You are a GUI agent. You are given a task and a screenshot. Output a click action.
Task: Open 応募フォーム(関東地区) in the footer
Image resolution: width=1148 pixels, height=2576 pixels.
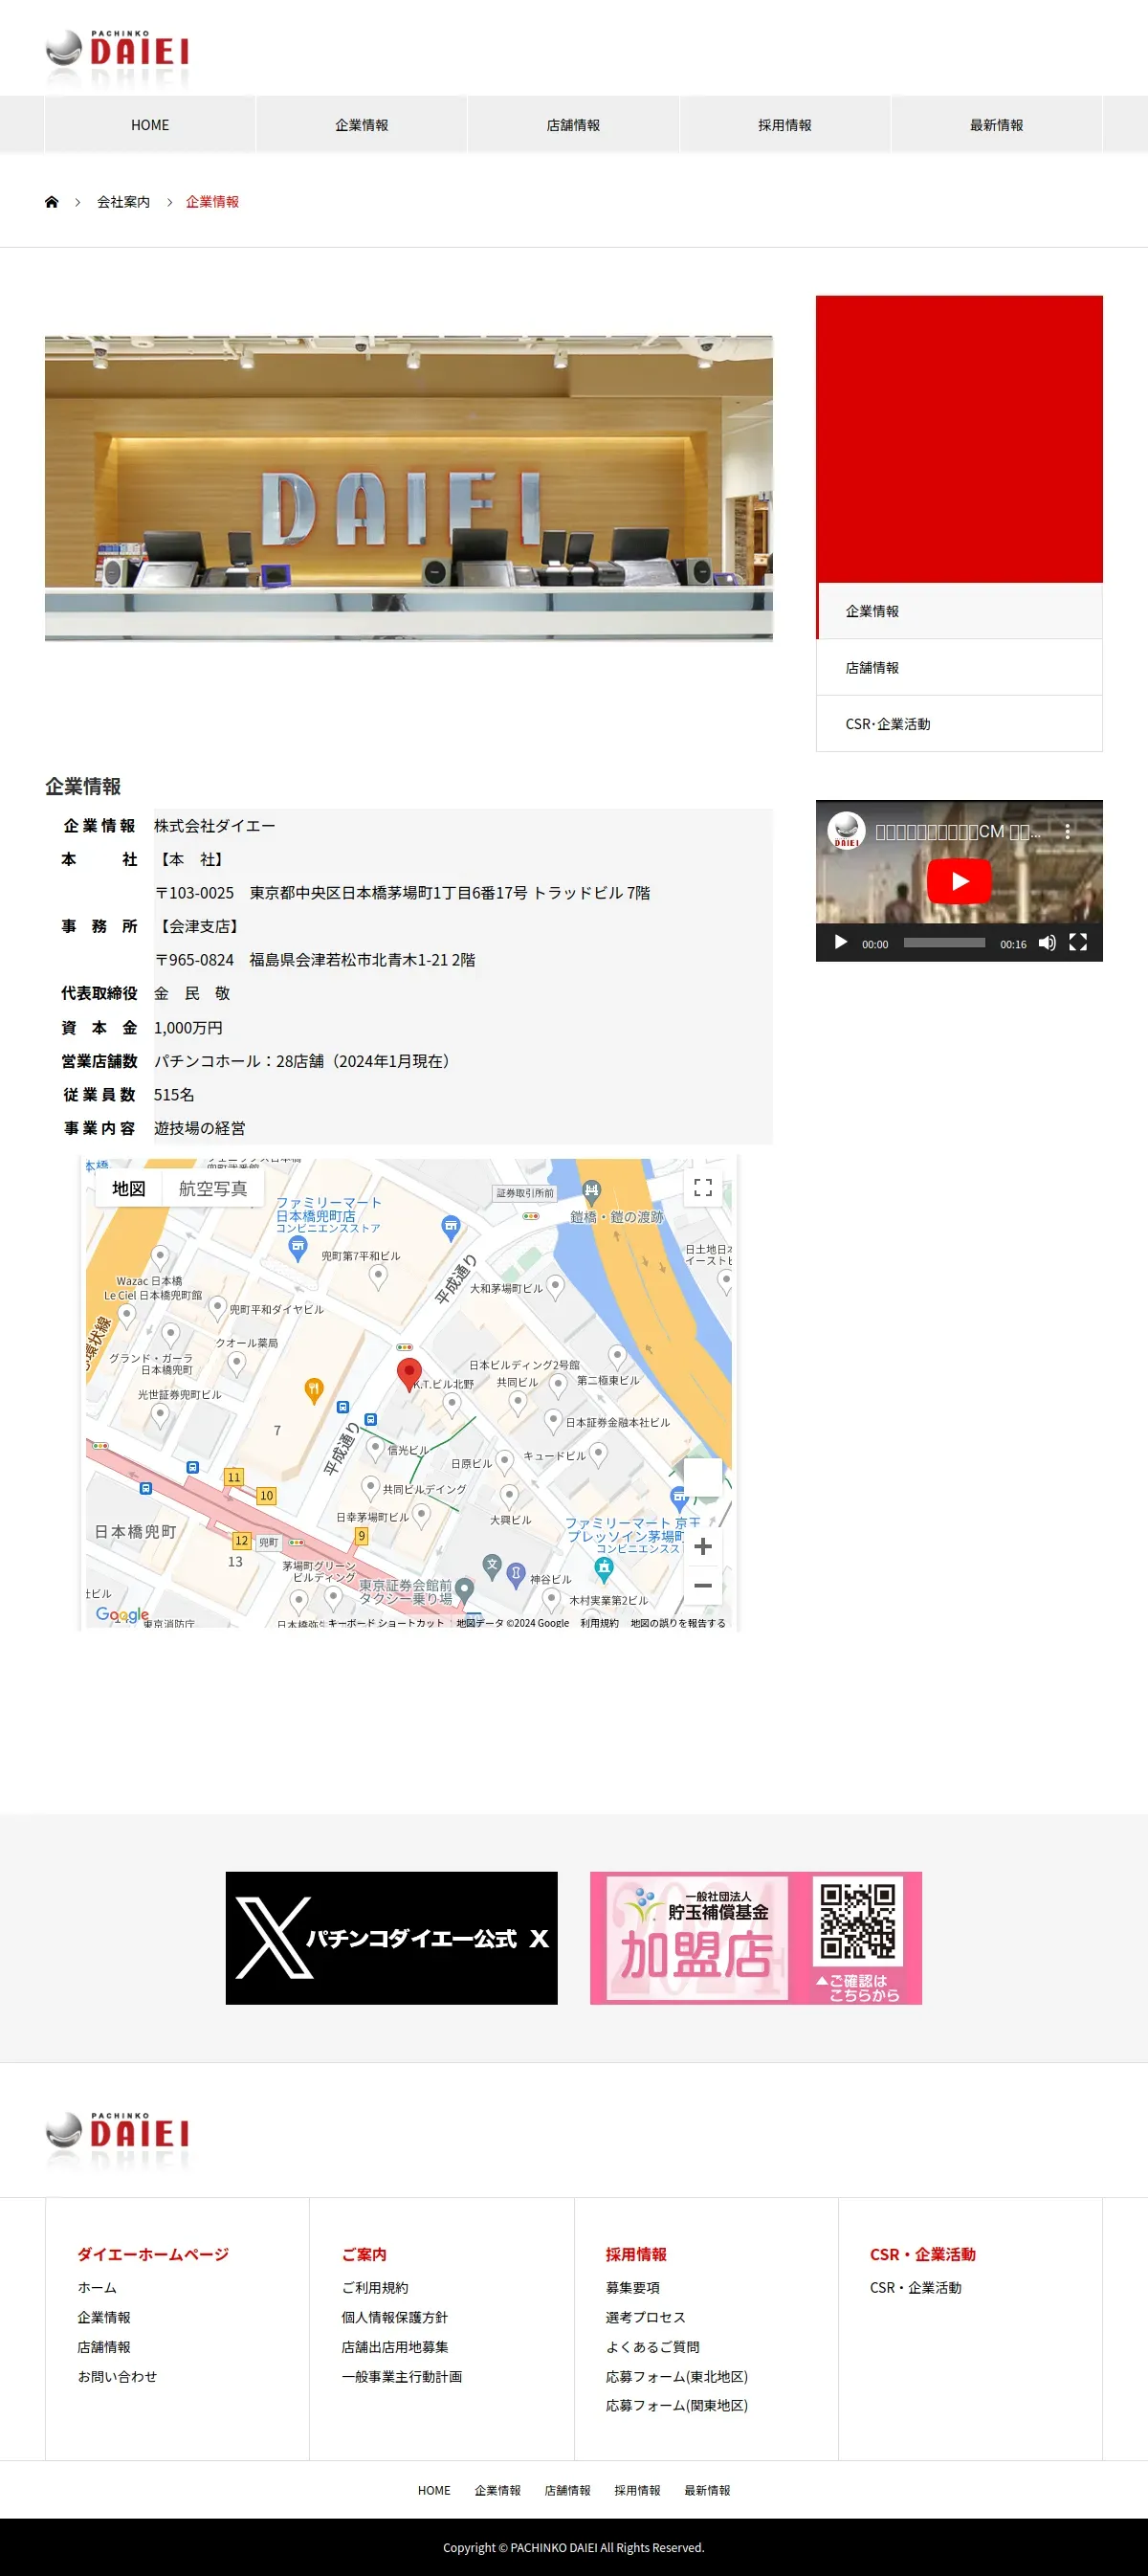click(676, 2405)
